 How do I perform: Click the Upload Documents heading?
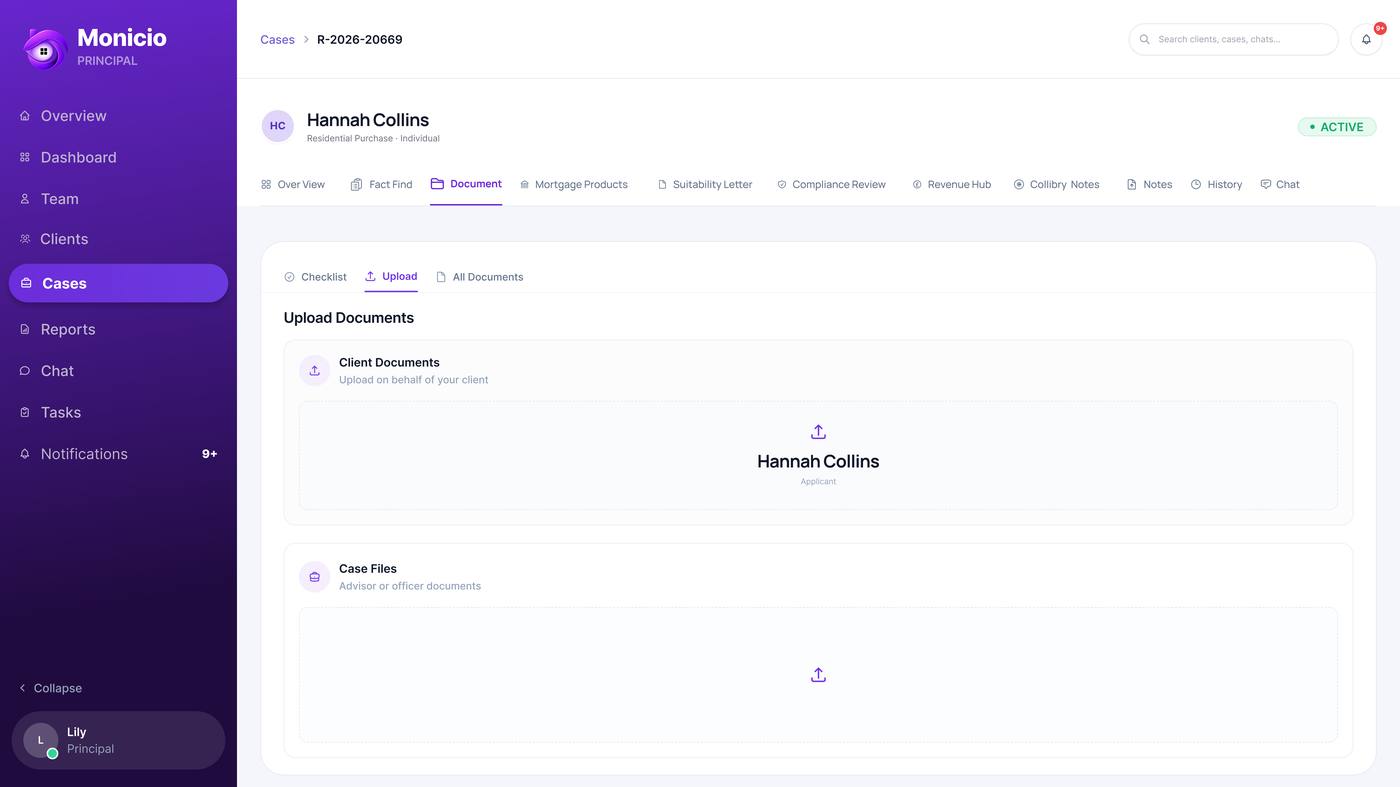coord(349,318)
